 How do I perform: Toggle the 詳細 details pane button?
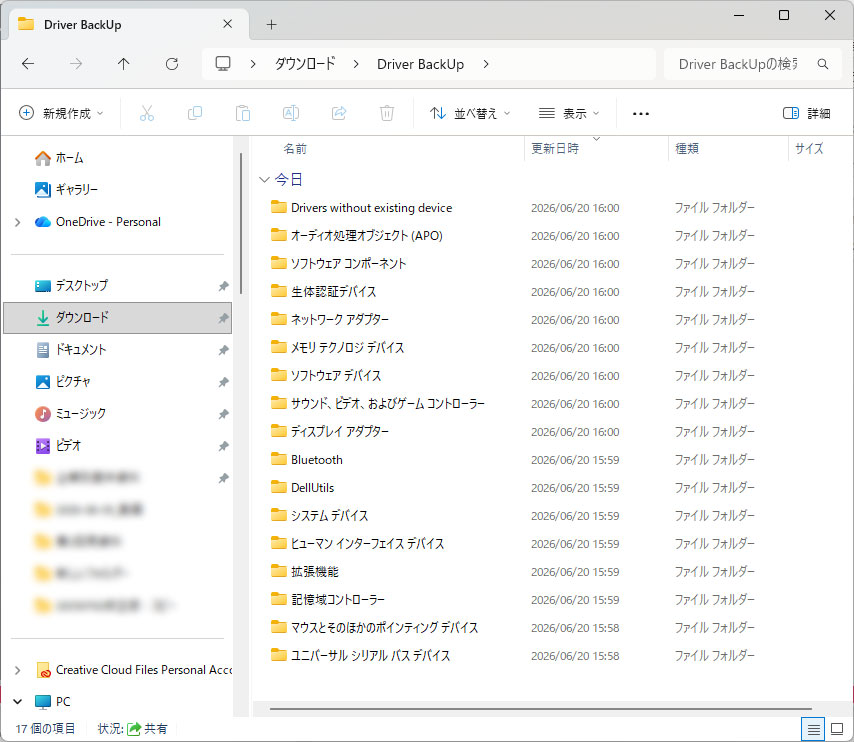pos(806,113)
